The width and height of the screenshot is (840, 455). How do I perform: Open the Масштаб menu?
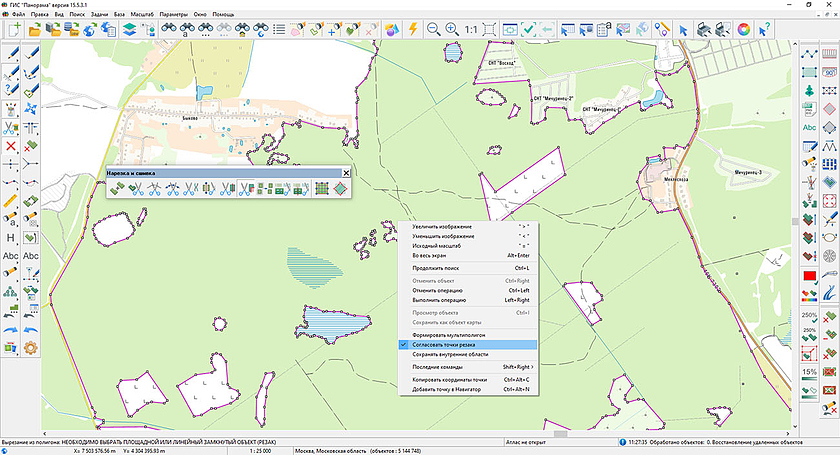142,15
